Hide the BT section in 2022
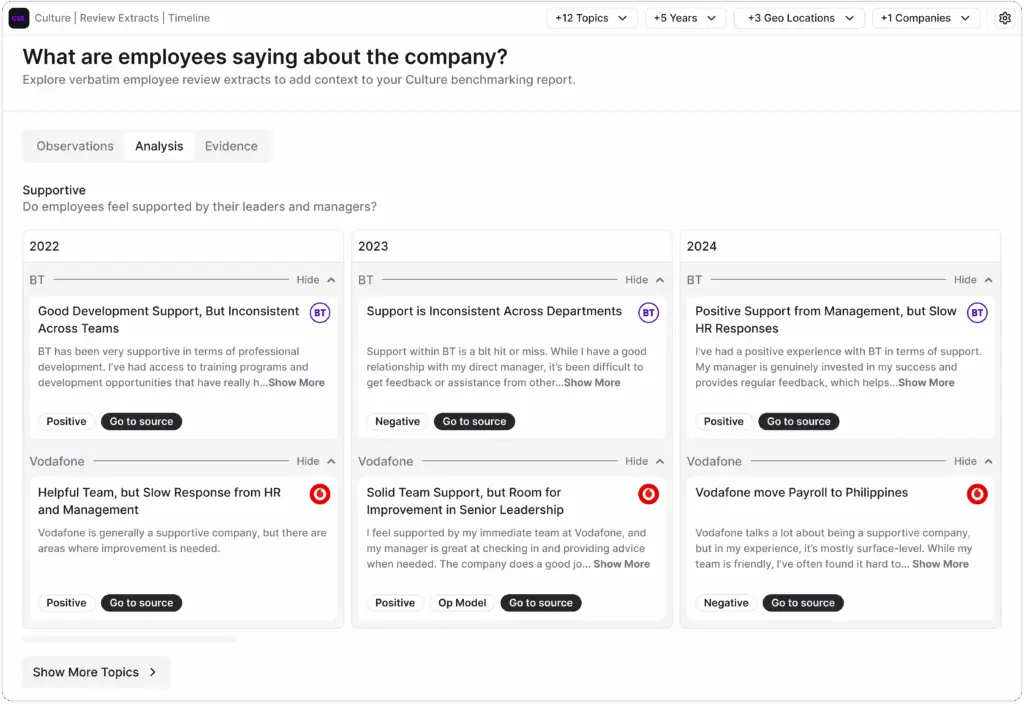 (x=316, y=280)
